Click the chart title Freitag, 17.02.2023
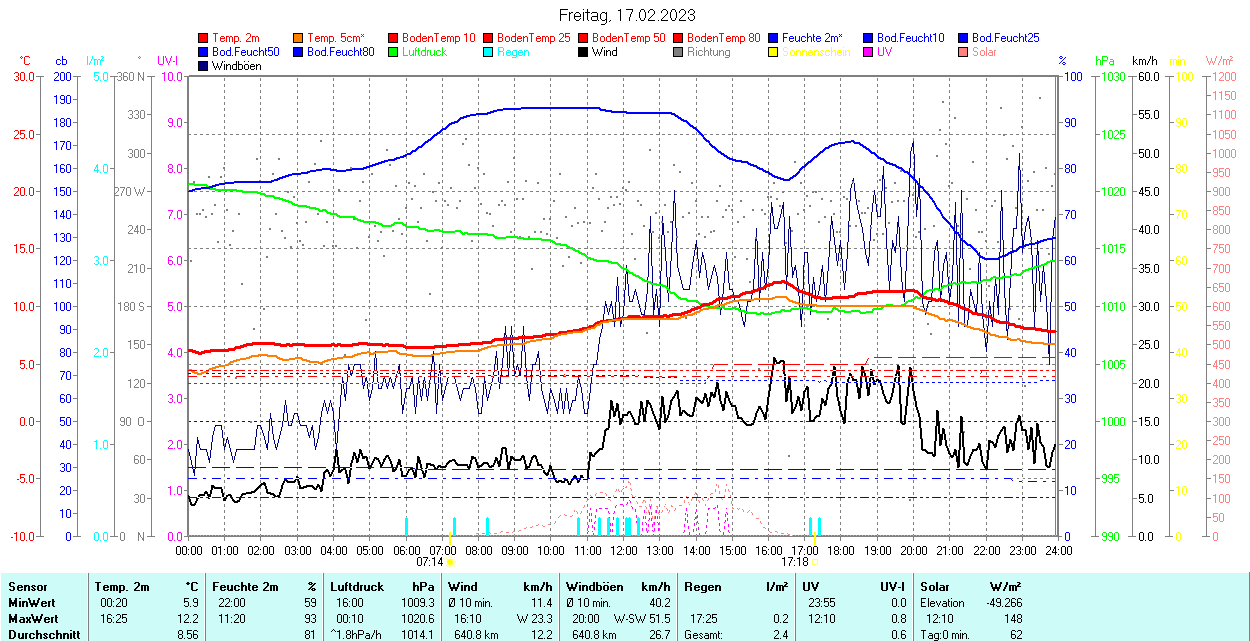Image resolution: width=1250 pixels, height=641 pixels. [x=626, y=15]
